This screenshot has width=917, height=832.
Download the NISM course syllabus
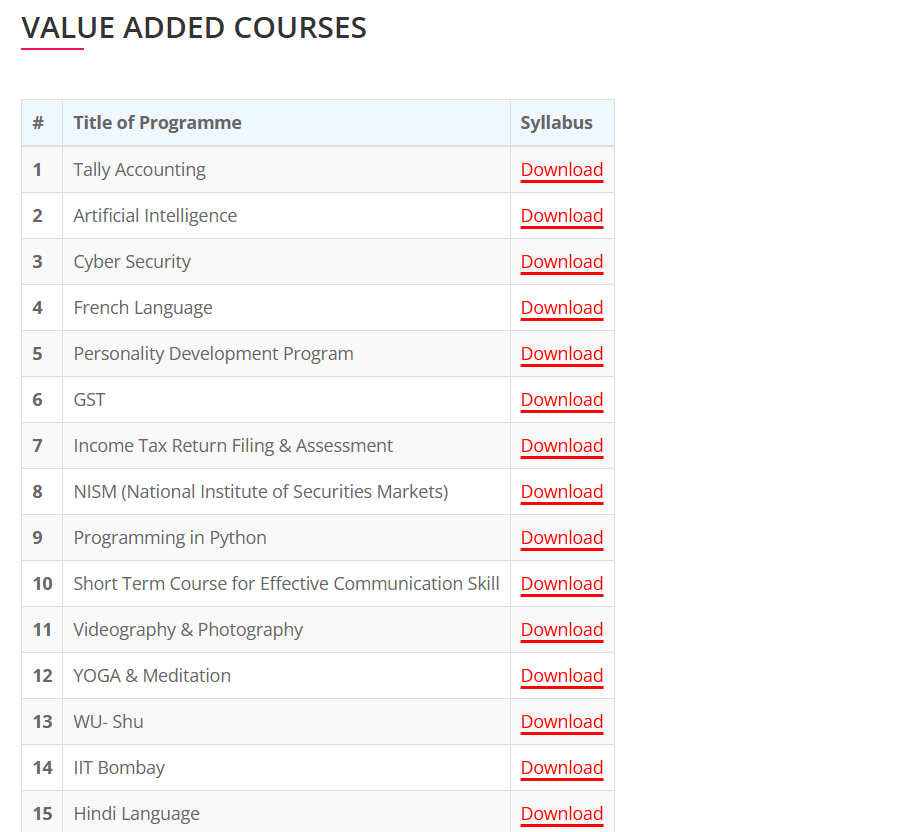point(561,492)
